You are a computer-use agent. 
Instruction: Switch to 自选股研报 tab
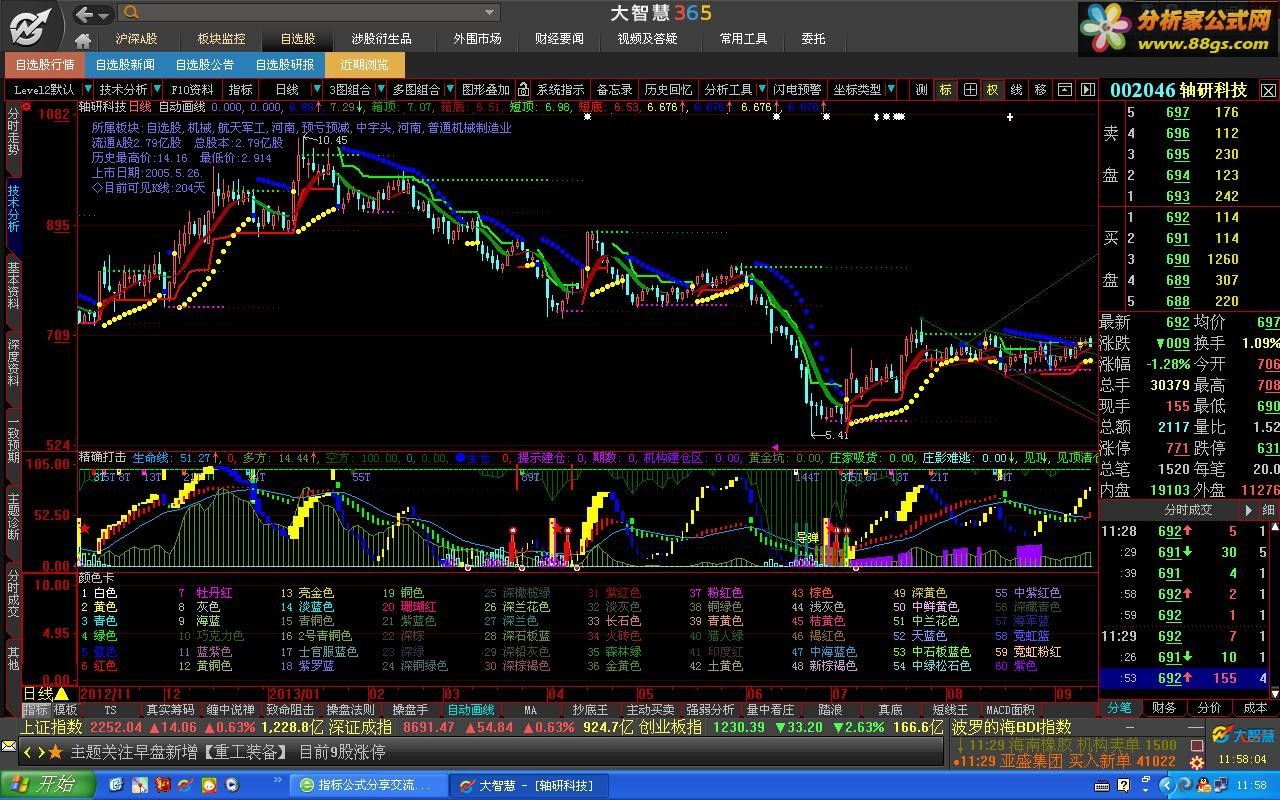pos(285,64)
